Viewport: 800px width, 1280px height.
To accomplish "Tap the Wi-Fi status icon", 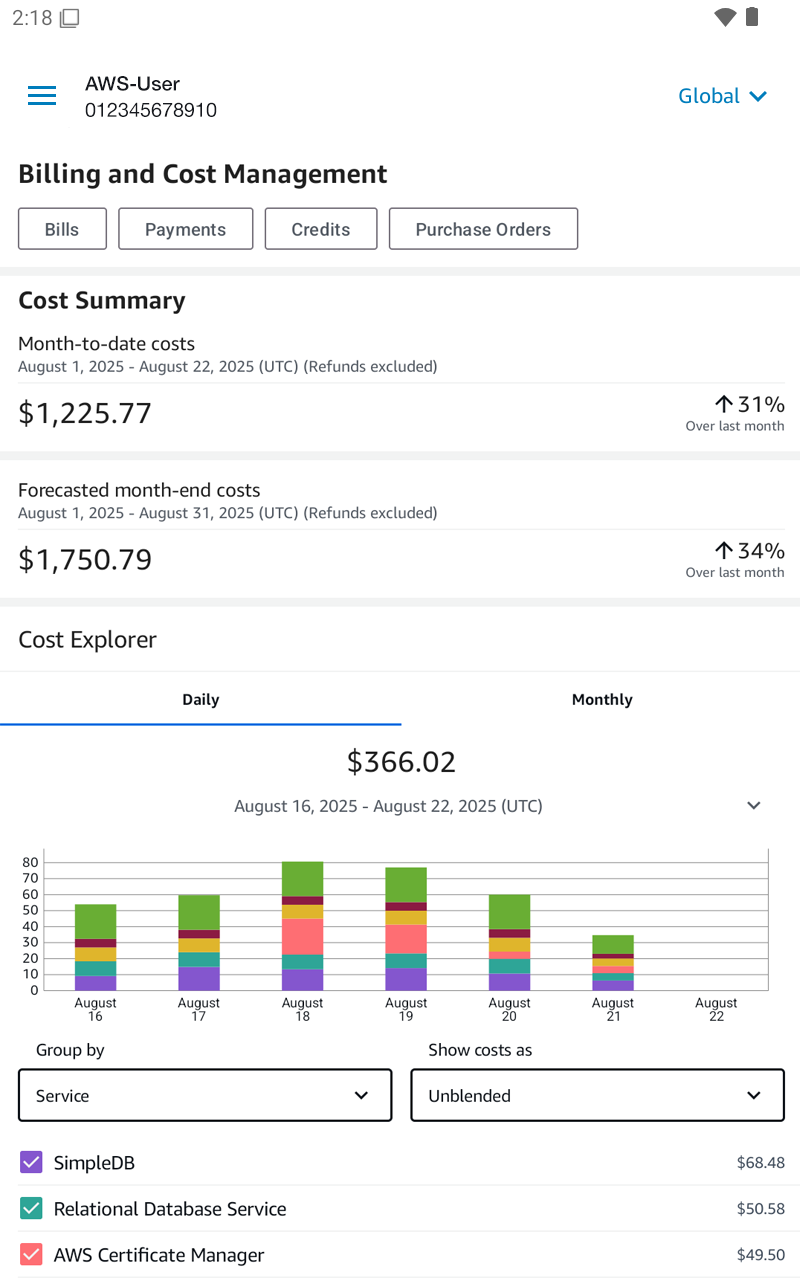I will tap(725, 17).
